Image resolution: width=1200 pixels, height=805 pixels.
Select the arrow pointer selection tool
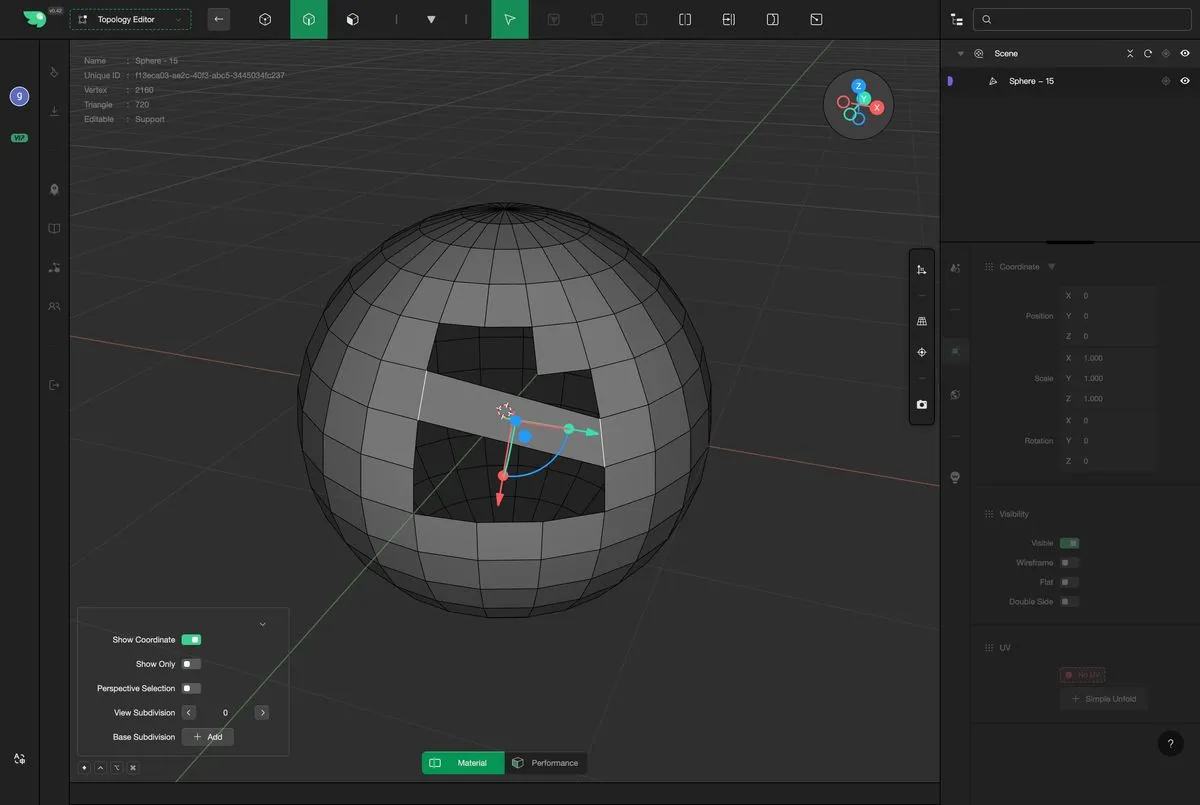click(x=510, y=19)
